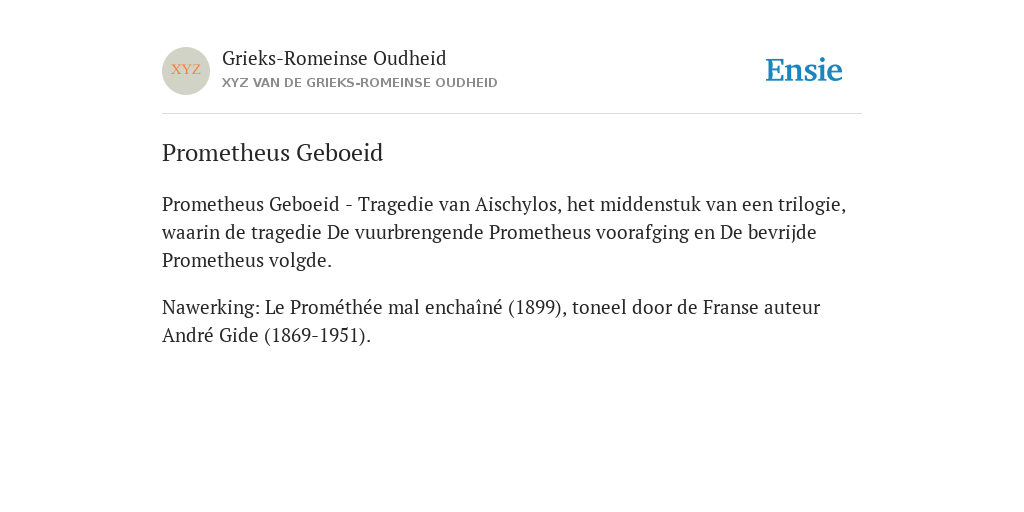Click the Nawerking paragraph about André Gide

click(x=491, y=321)
